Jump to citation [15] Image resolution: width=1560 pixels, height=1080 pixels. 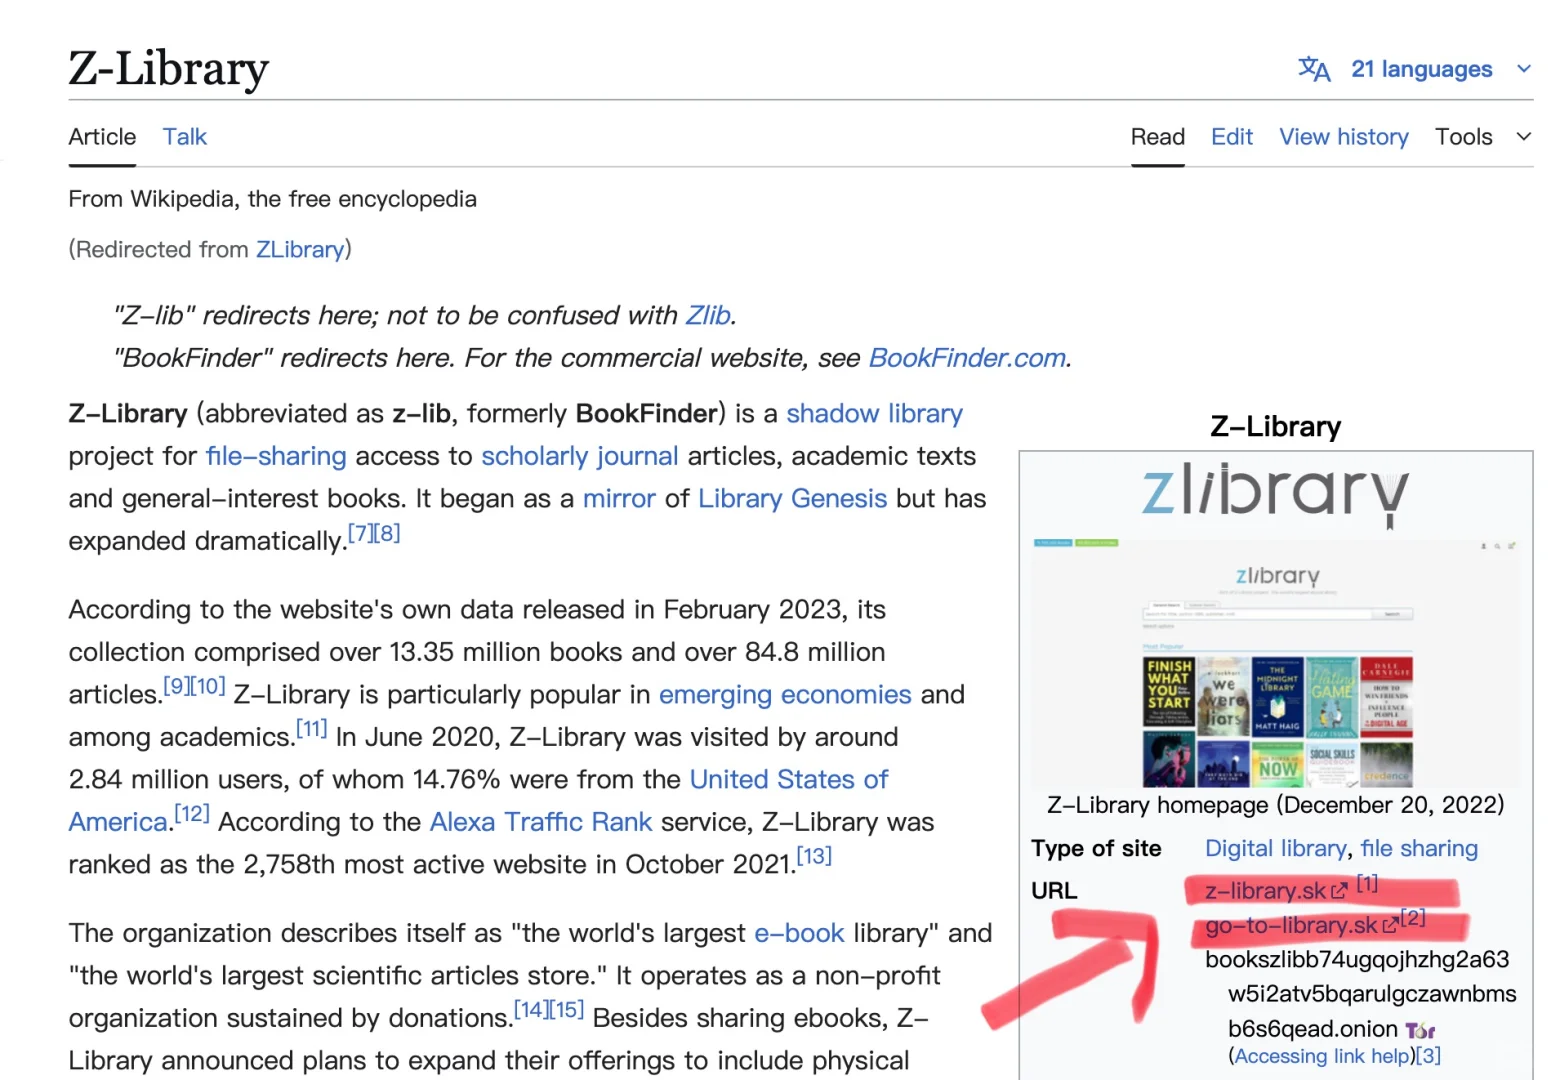click(x=567, y=1010)
